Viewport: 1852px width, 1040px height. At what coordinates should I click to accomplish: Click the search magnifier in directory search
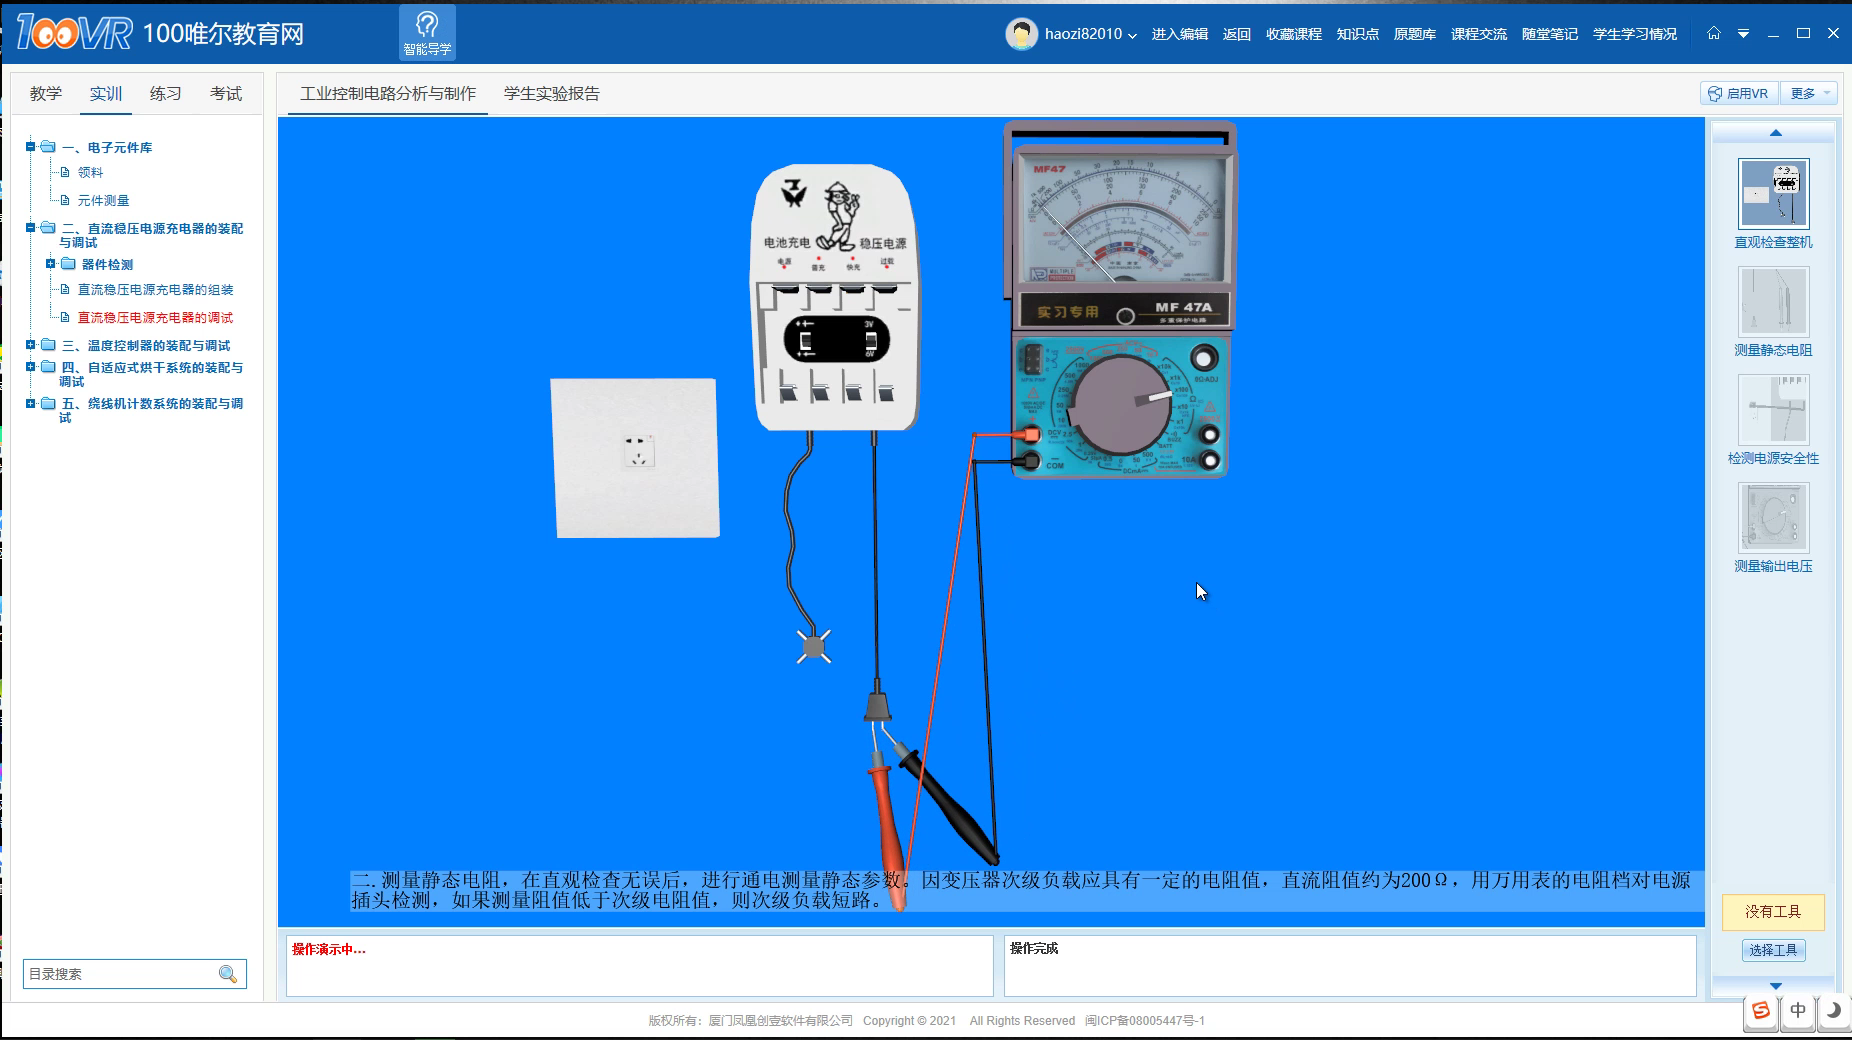coord(228,974)
